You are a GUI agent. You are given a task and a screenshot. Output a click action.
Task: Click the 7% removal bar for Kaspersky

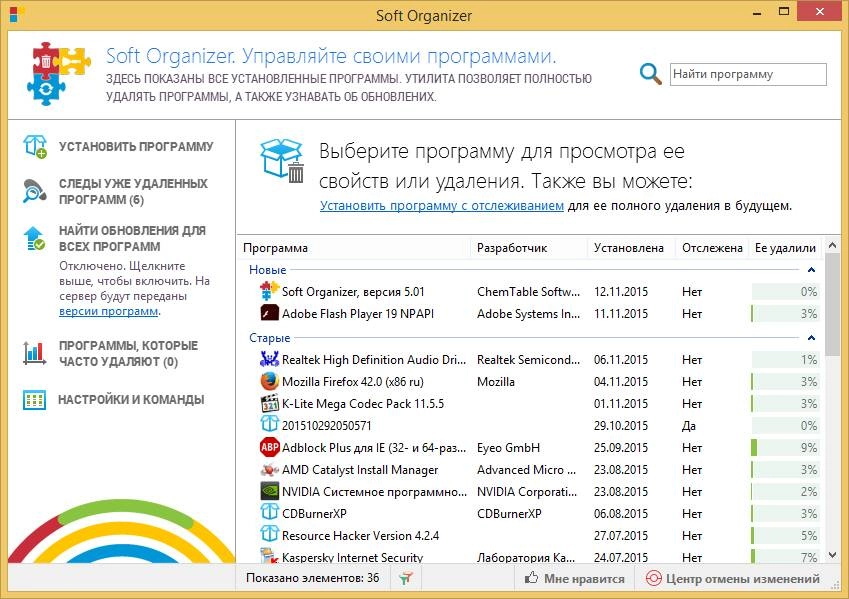click(785, 557)
